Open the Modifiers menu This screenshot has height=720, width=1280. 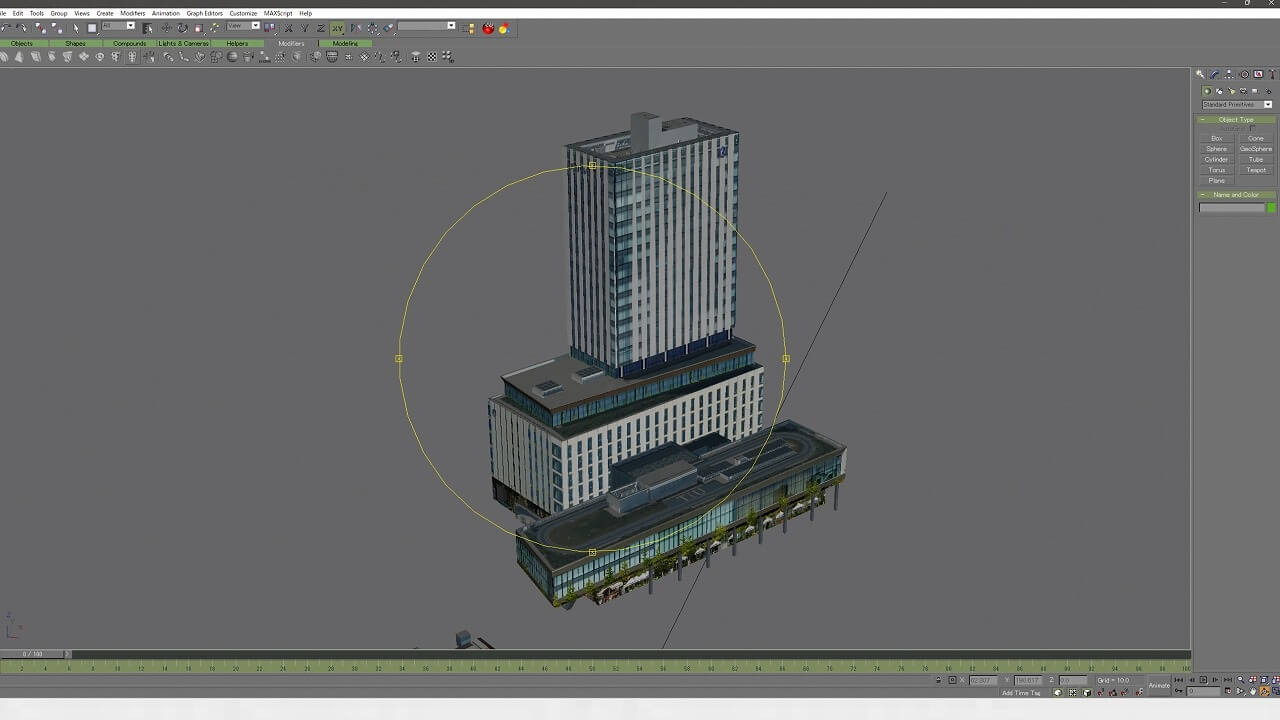pyautogui.click(x=133, y=13)
